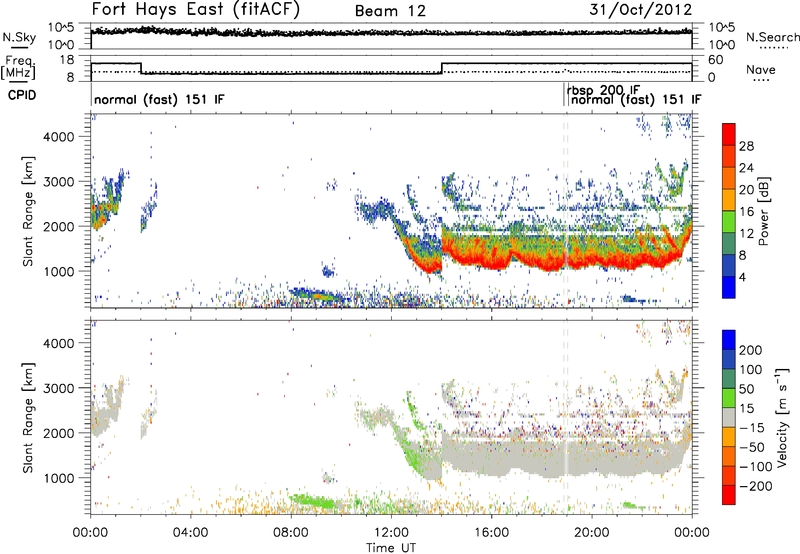Click the blue bottom of Power color bar
800x554 pixels.
tap(729, 287)
